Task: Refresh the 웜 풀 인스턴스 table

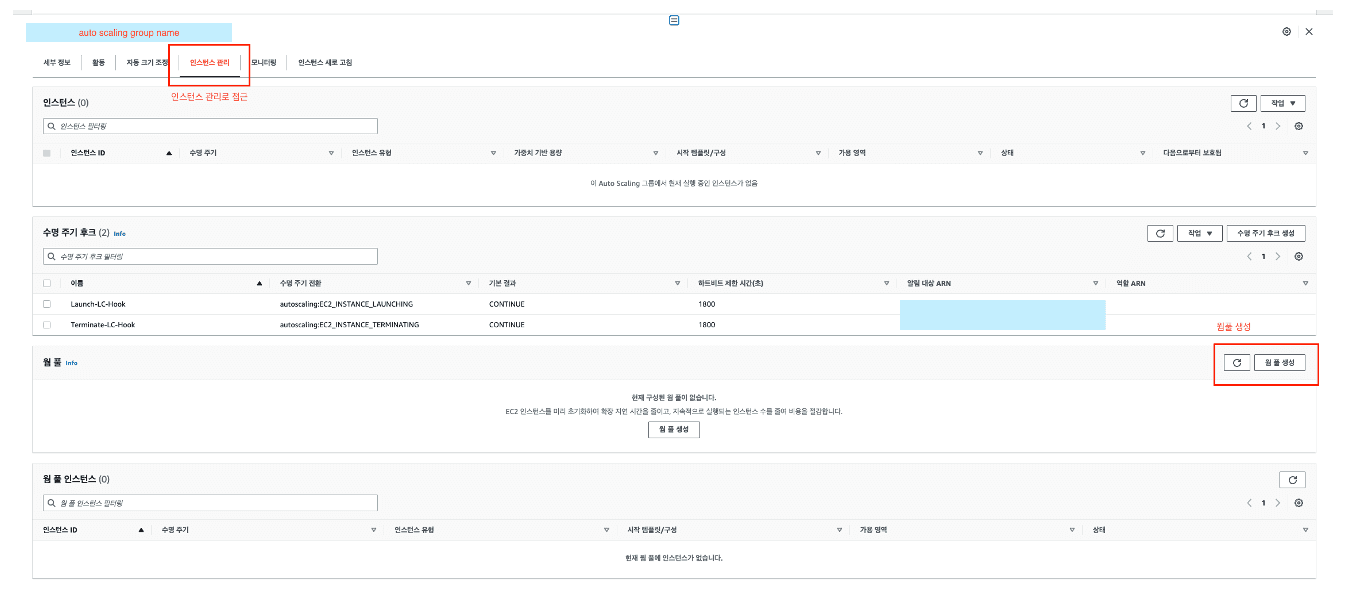Action: point(1292,480)
